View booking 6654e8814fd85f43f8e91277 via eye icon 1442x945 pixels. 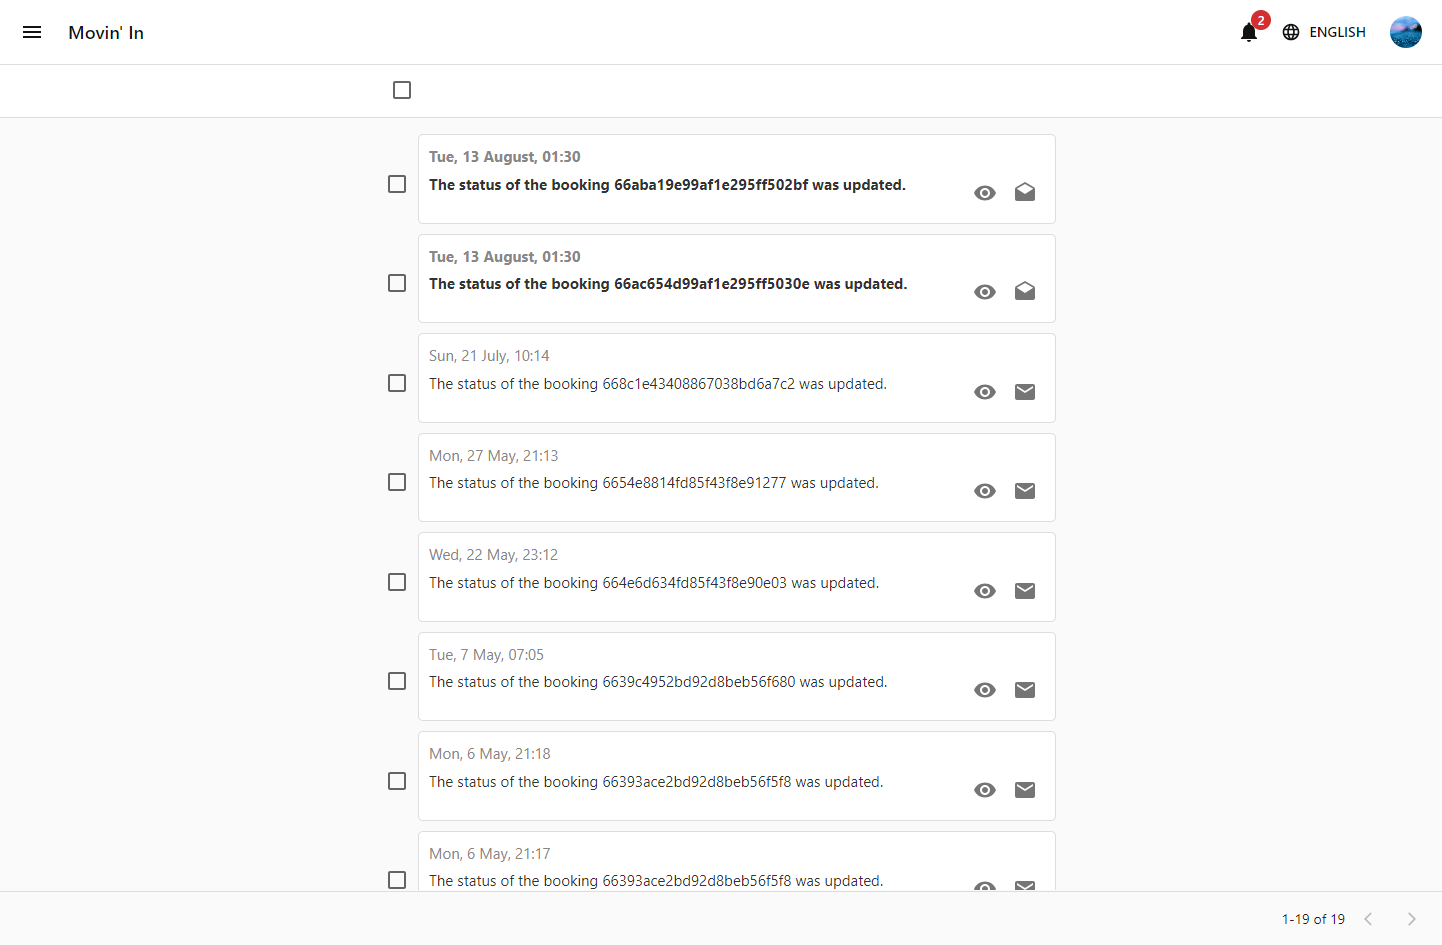[985, 491]
